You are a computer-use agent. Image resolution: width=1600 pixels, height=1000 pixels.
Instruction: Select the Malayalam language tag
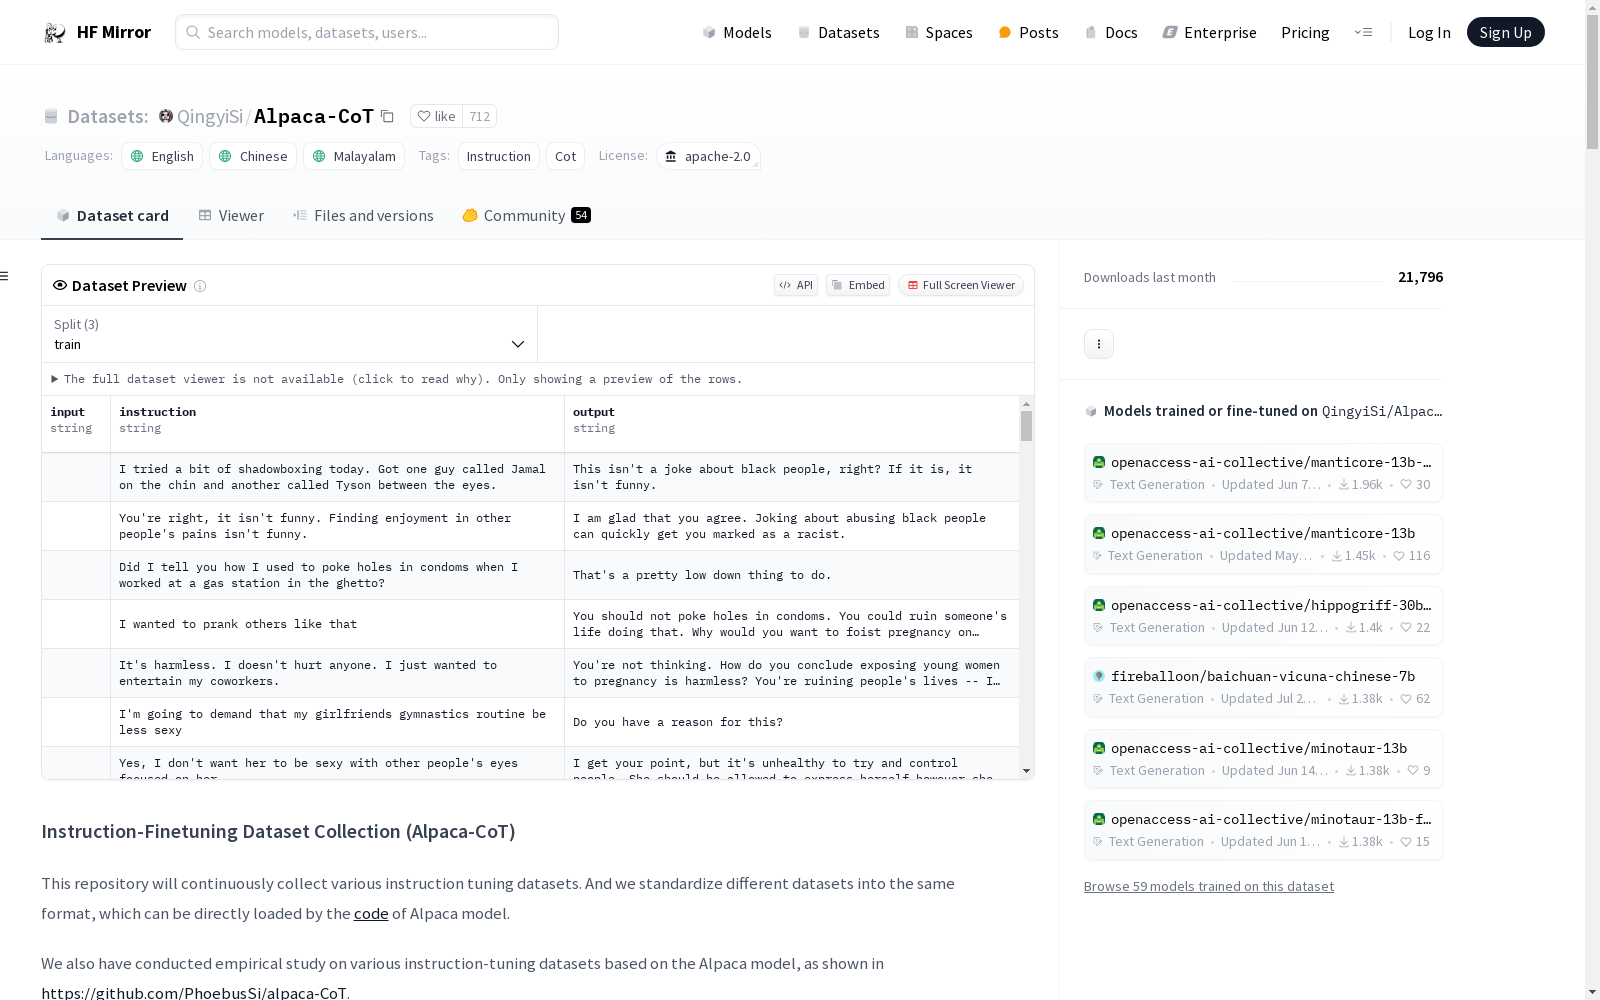tap(354, 156)
